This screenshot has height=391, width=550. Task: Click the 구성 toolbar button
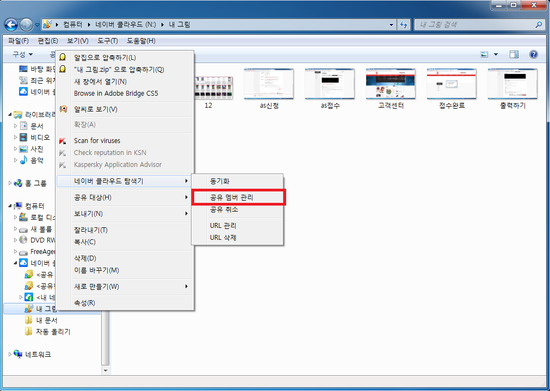click(22, 54)
